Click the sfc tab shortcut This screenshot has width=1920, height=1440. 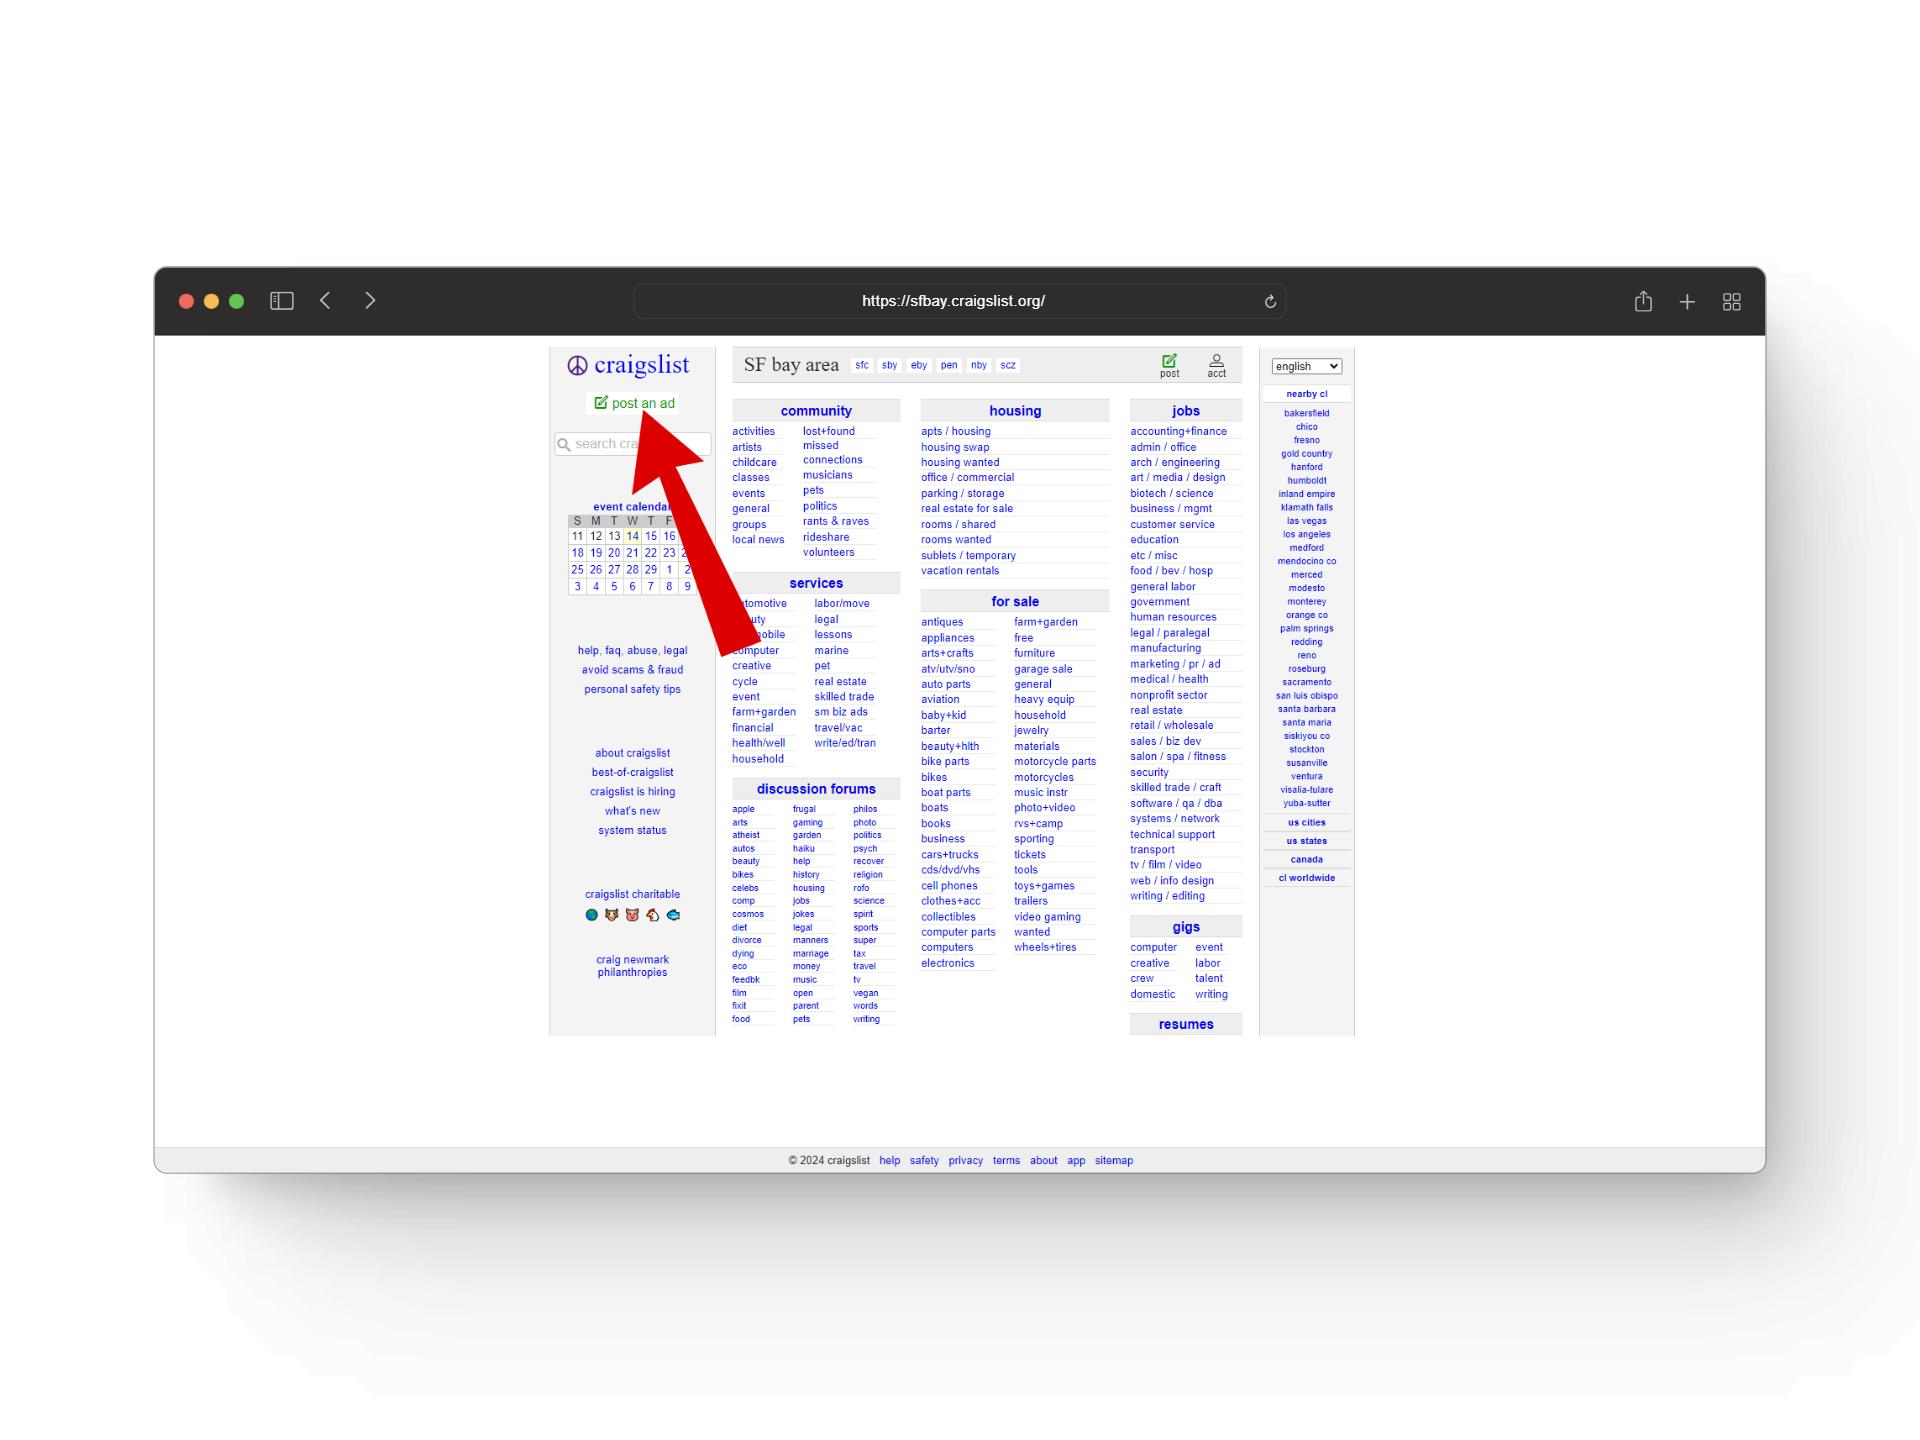coord(863,363)
